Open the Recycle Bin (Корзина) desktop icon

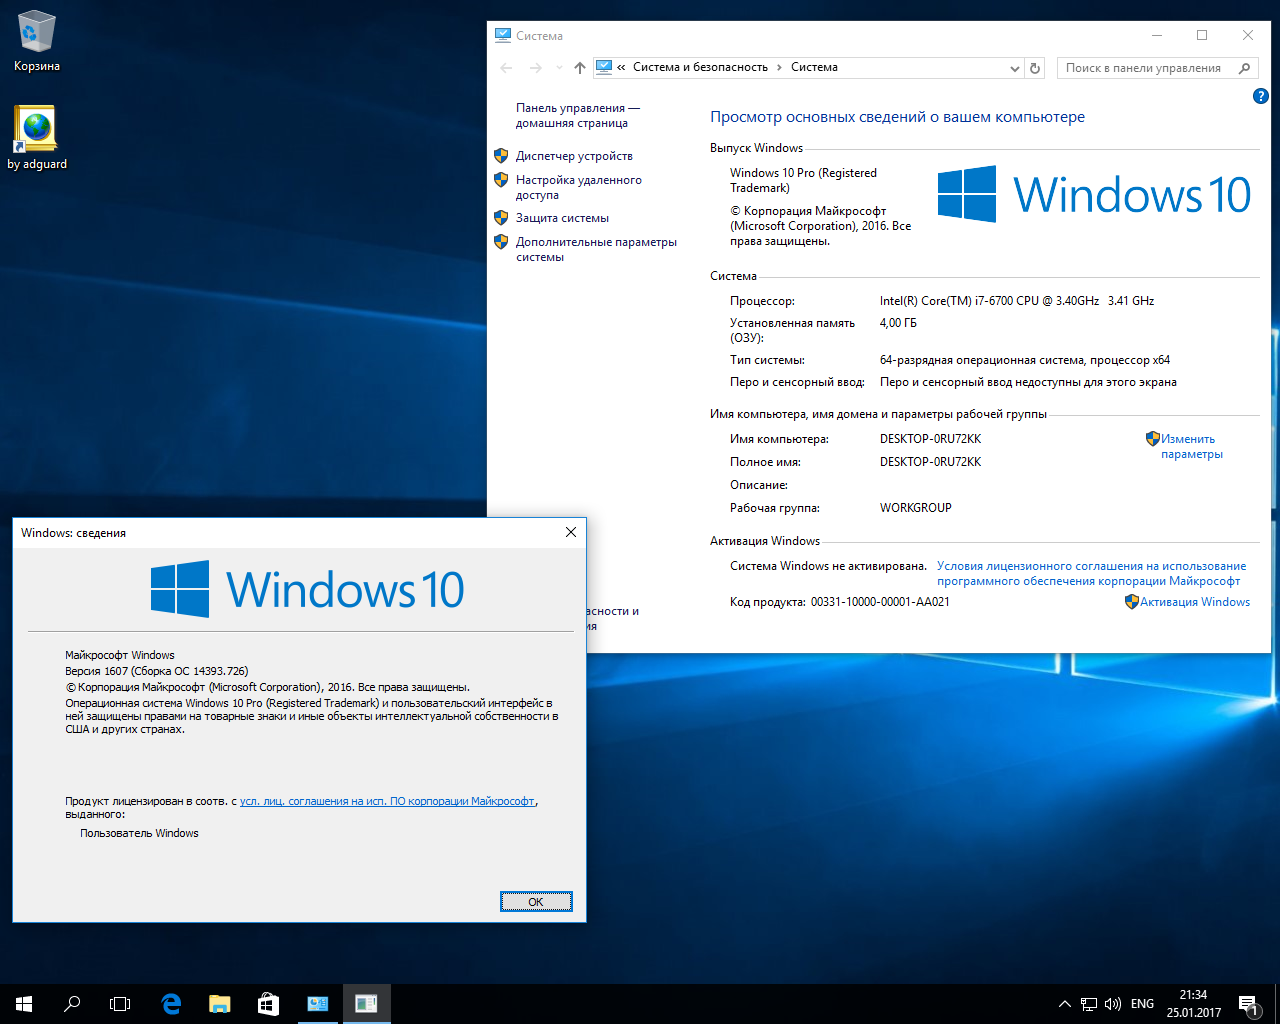pos(37,42)
